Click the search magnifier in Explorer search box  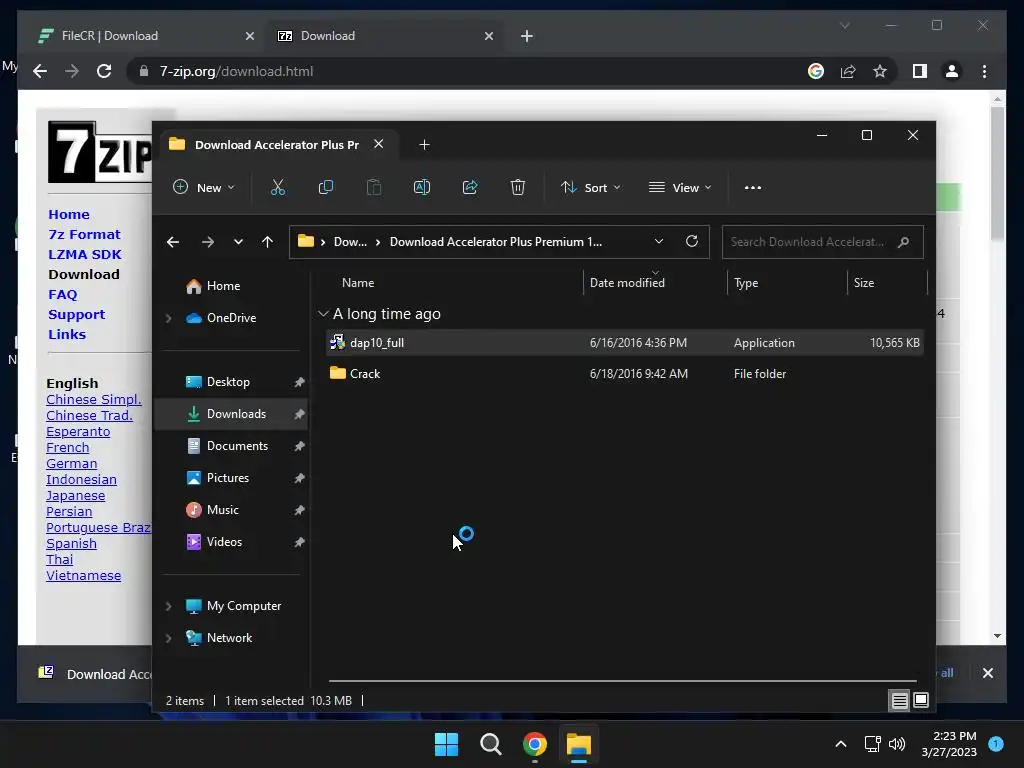point(904,242)
